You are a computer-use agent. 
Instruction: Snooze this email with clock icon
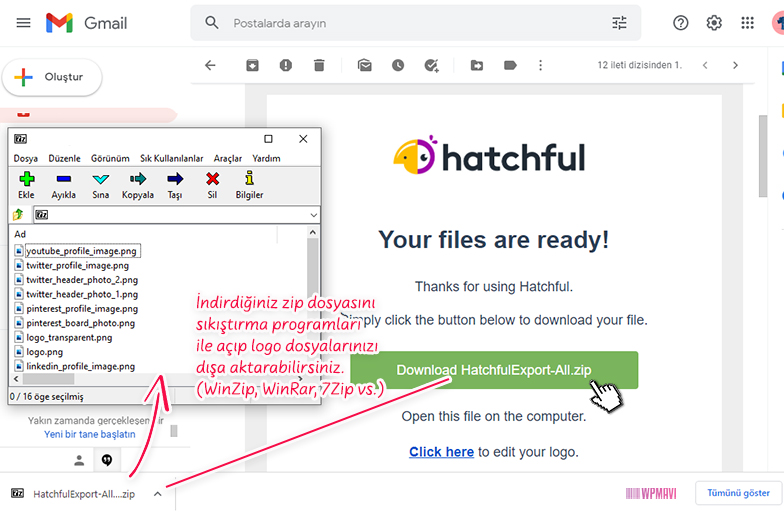click(x=398, y=65)
